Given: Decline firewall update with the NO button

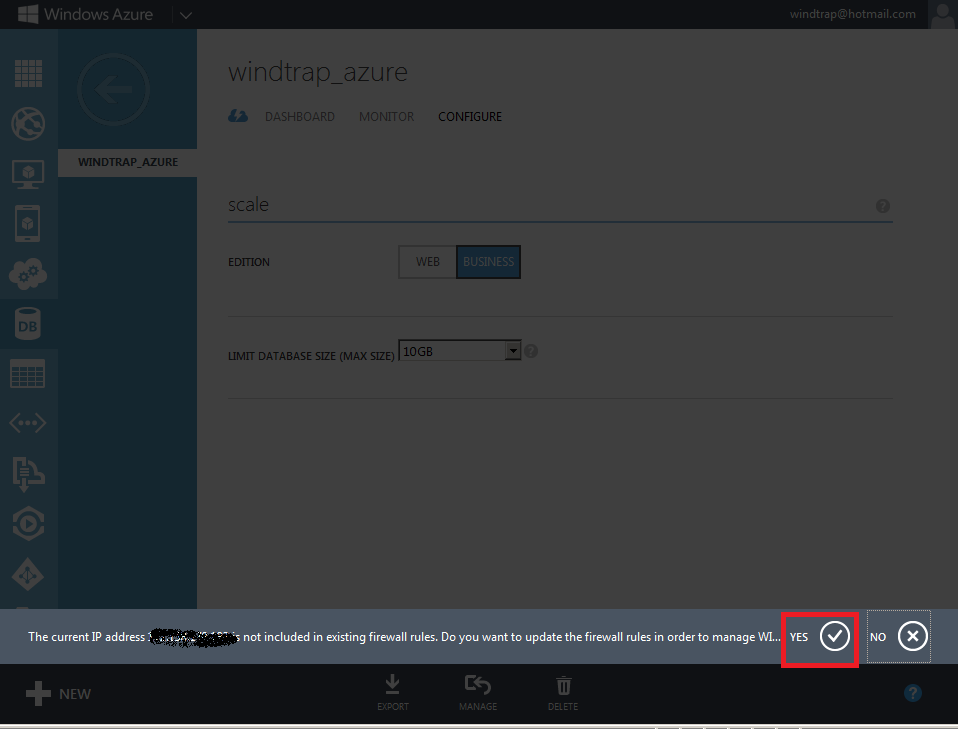Looking at the screenshot, I should pos(899,636).
